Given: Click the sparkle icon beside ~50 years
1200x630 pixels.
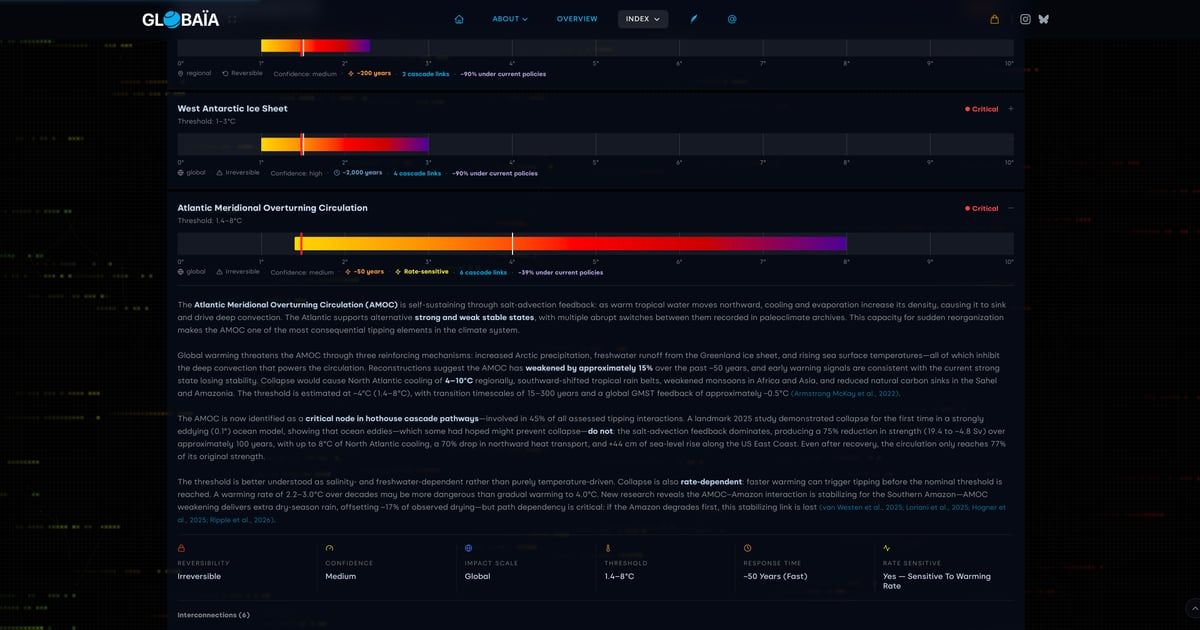Looking at the screenshot, I should (348, 272).
